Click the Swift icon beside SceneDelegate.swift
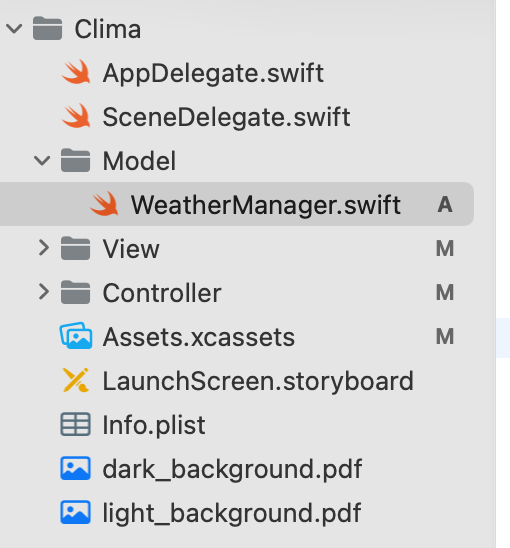Screen dimensions: 510x548 76,116
